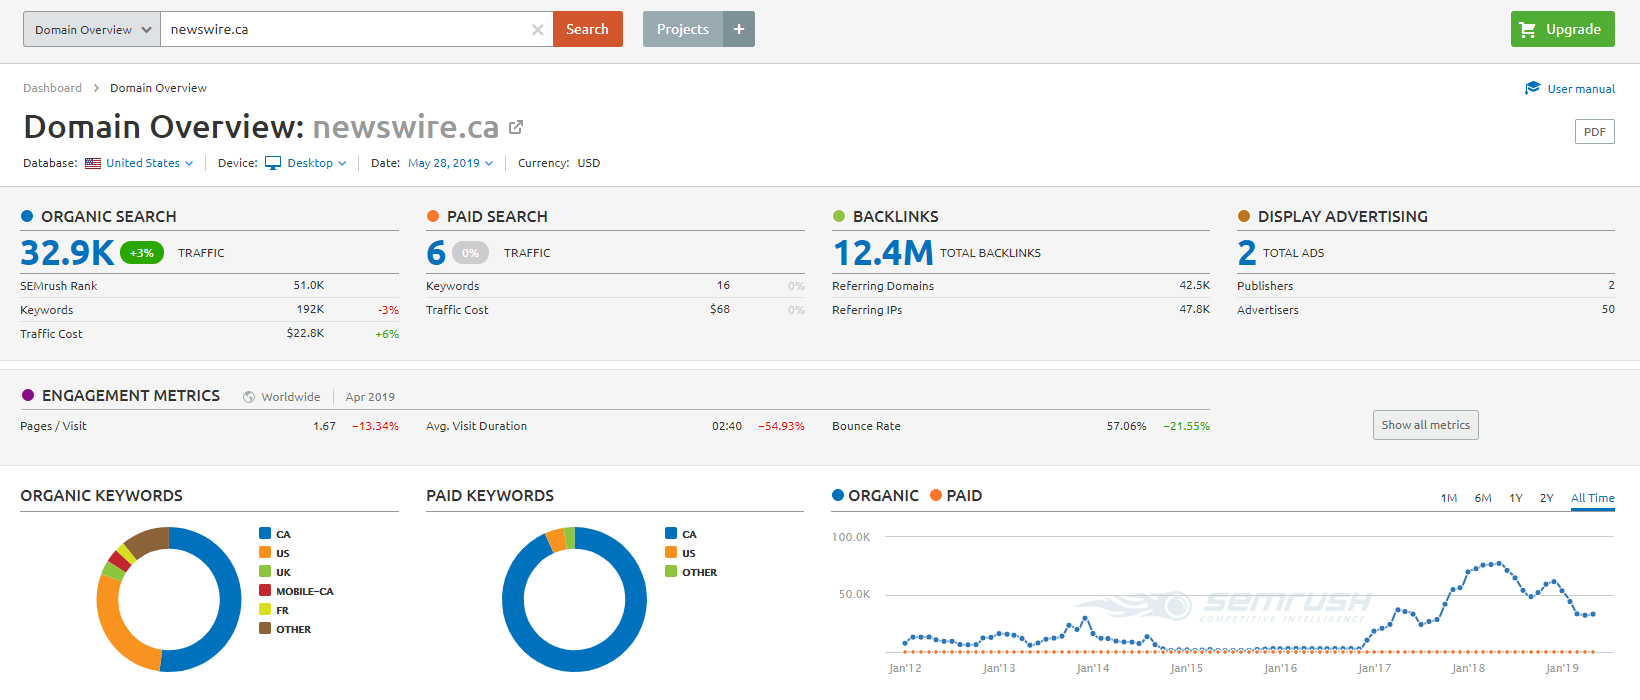Click the OTHER brown swatch in Organic Keywords
Image resolution: width=1640 pixels, height=700 pixels.
click(265, 628)
